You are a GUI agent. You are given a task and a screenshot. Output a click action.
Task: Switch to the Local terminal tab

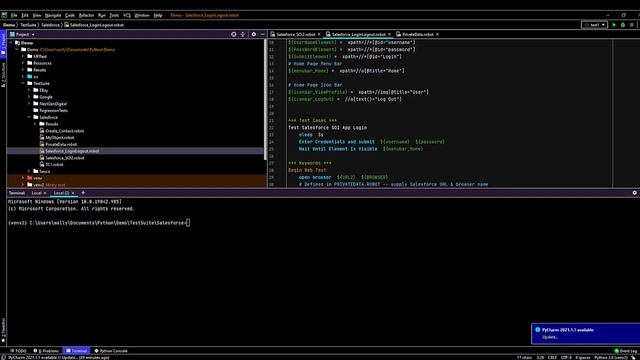(36, 193)
